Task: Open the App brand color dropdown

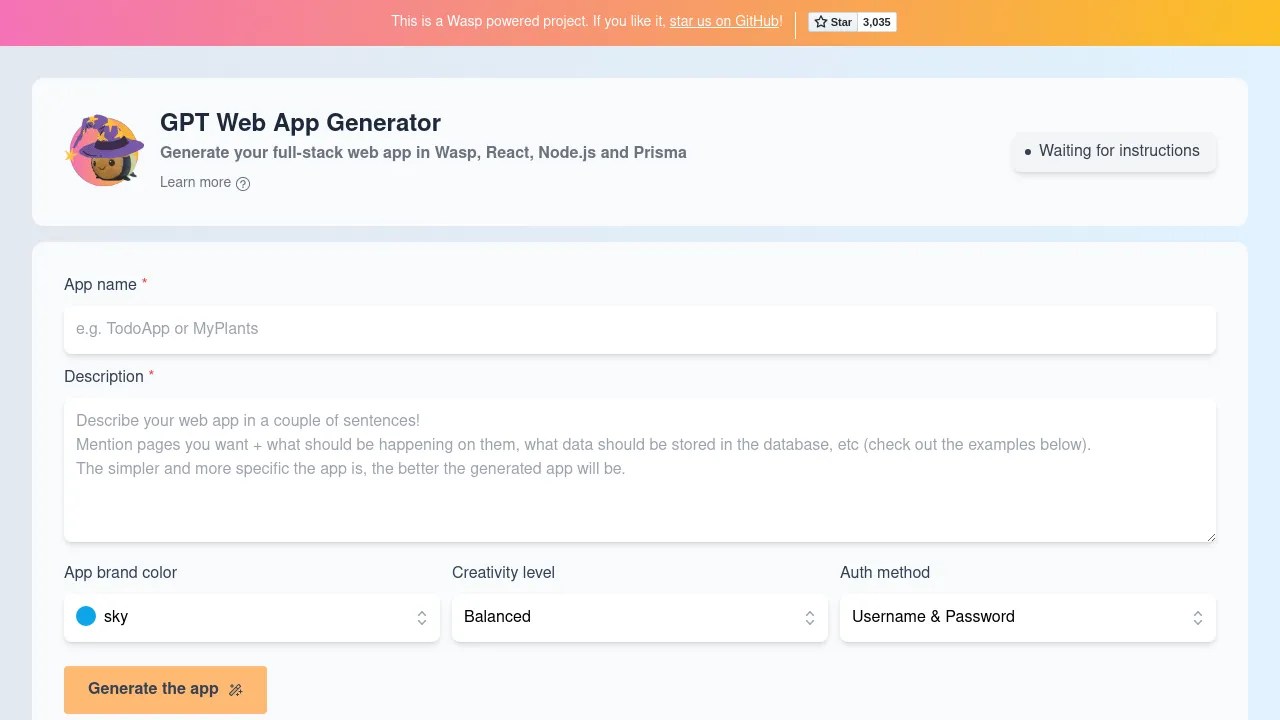Action: pyautogui.click(x=251, y=617)
